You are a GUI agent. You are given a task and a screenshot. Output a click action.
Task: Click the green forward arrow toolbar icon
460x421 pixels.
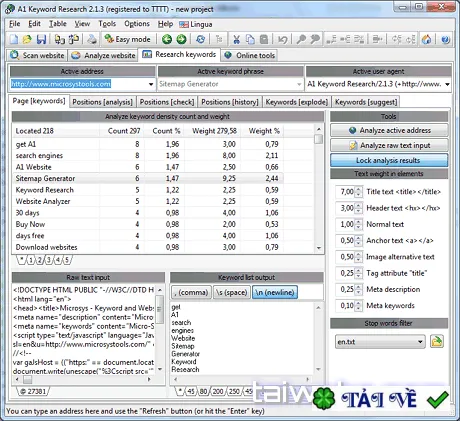point(181,40)
